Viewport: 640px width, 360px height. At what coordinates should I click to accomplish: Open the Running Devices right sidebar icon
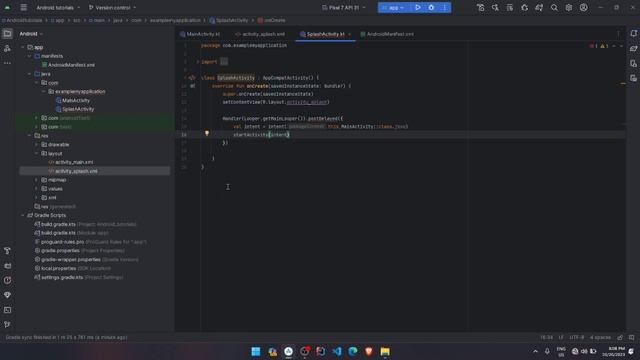[633, 78]
